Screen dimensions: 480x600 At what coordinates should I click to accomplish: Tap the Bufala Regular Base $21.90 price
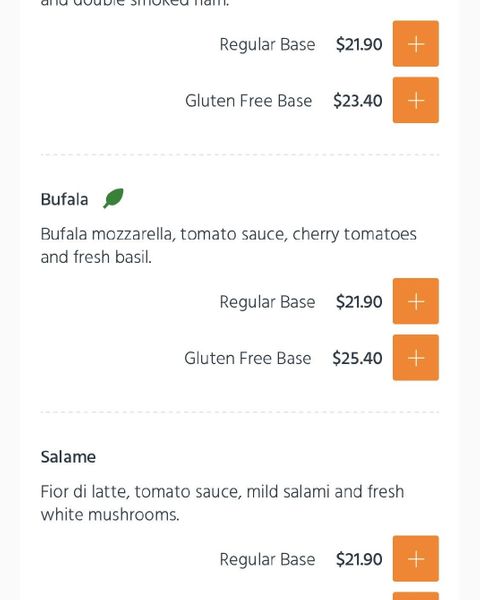359,302
